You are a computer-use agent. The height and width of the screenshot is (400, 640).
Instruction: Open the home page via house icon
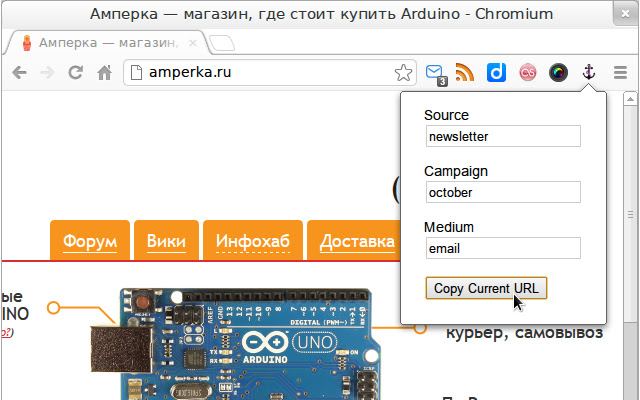coord(104,73)
